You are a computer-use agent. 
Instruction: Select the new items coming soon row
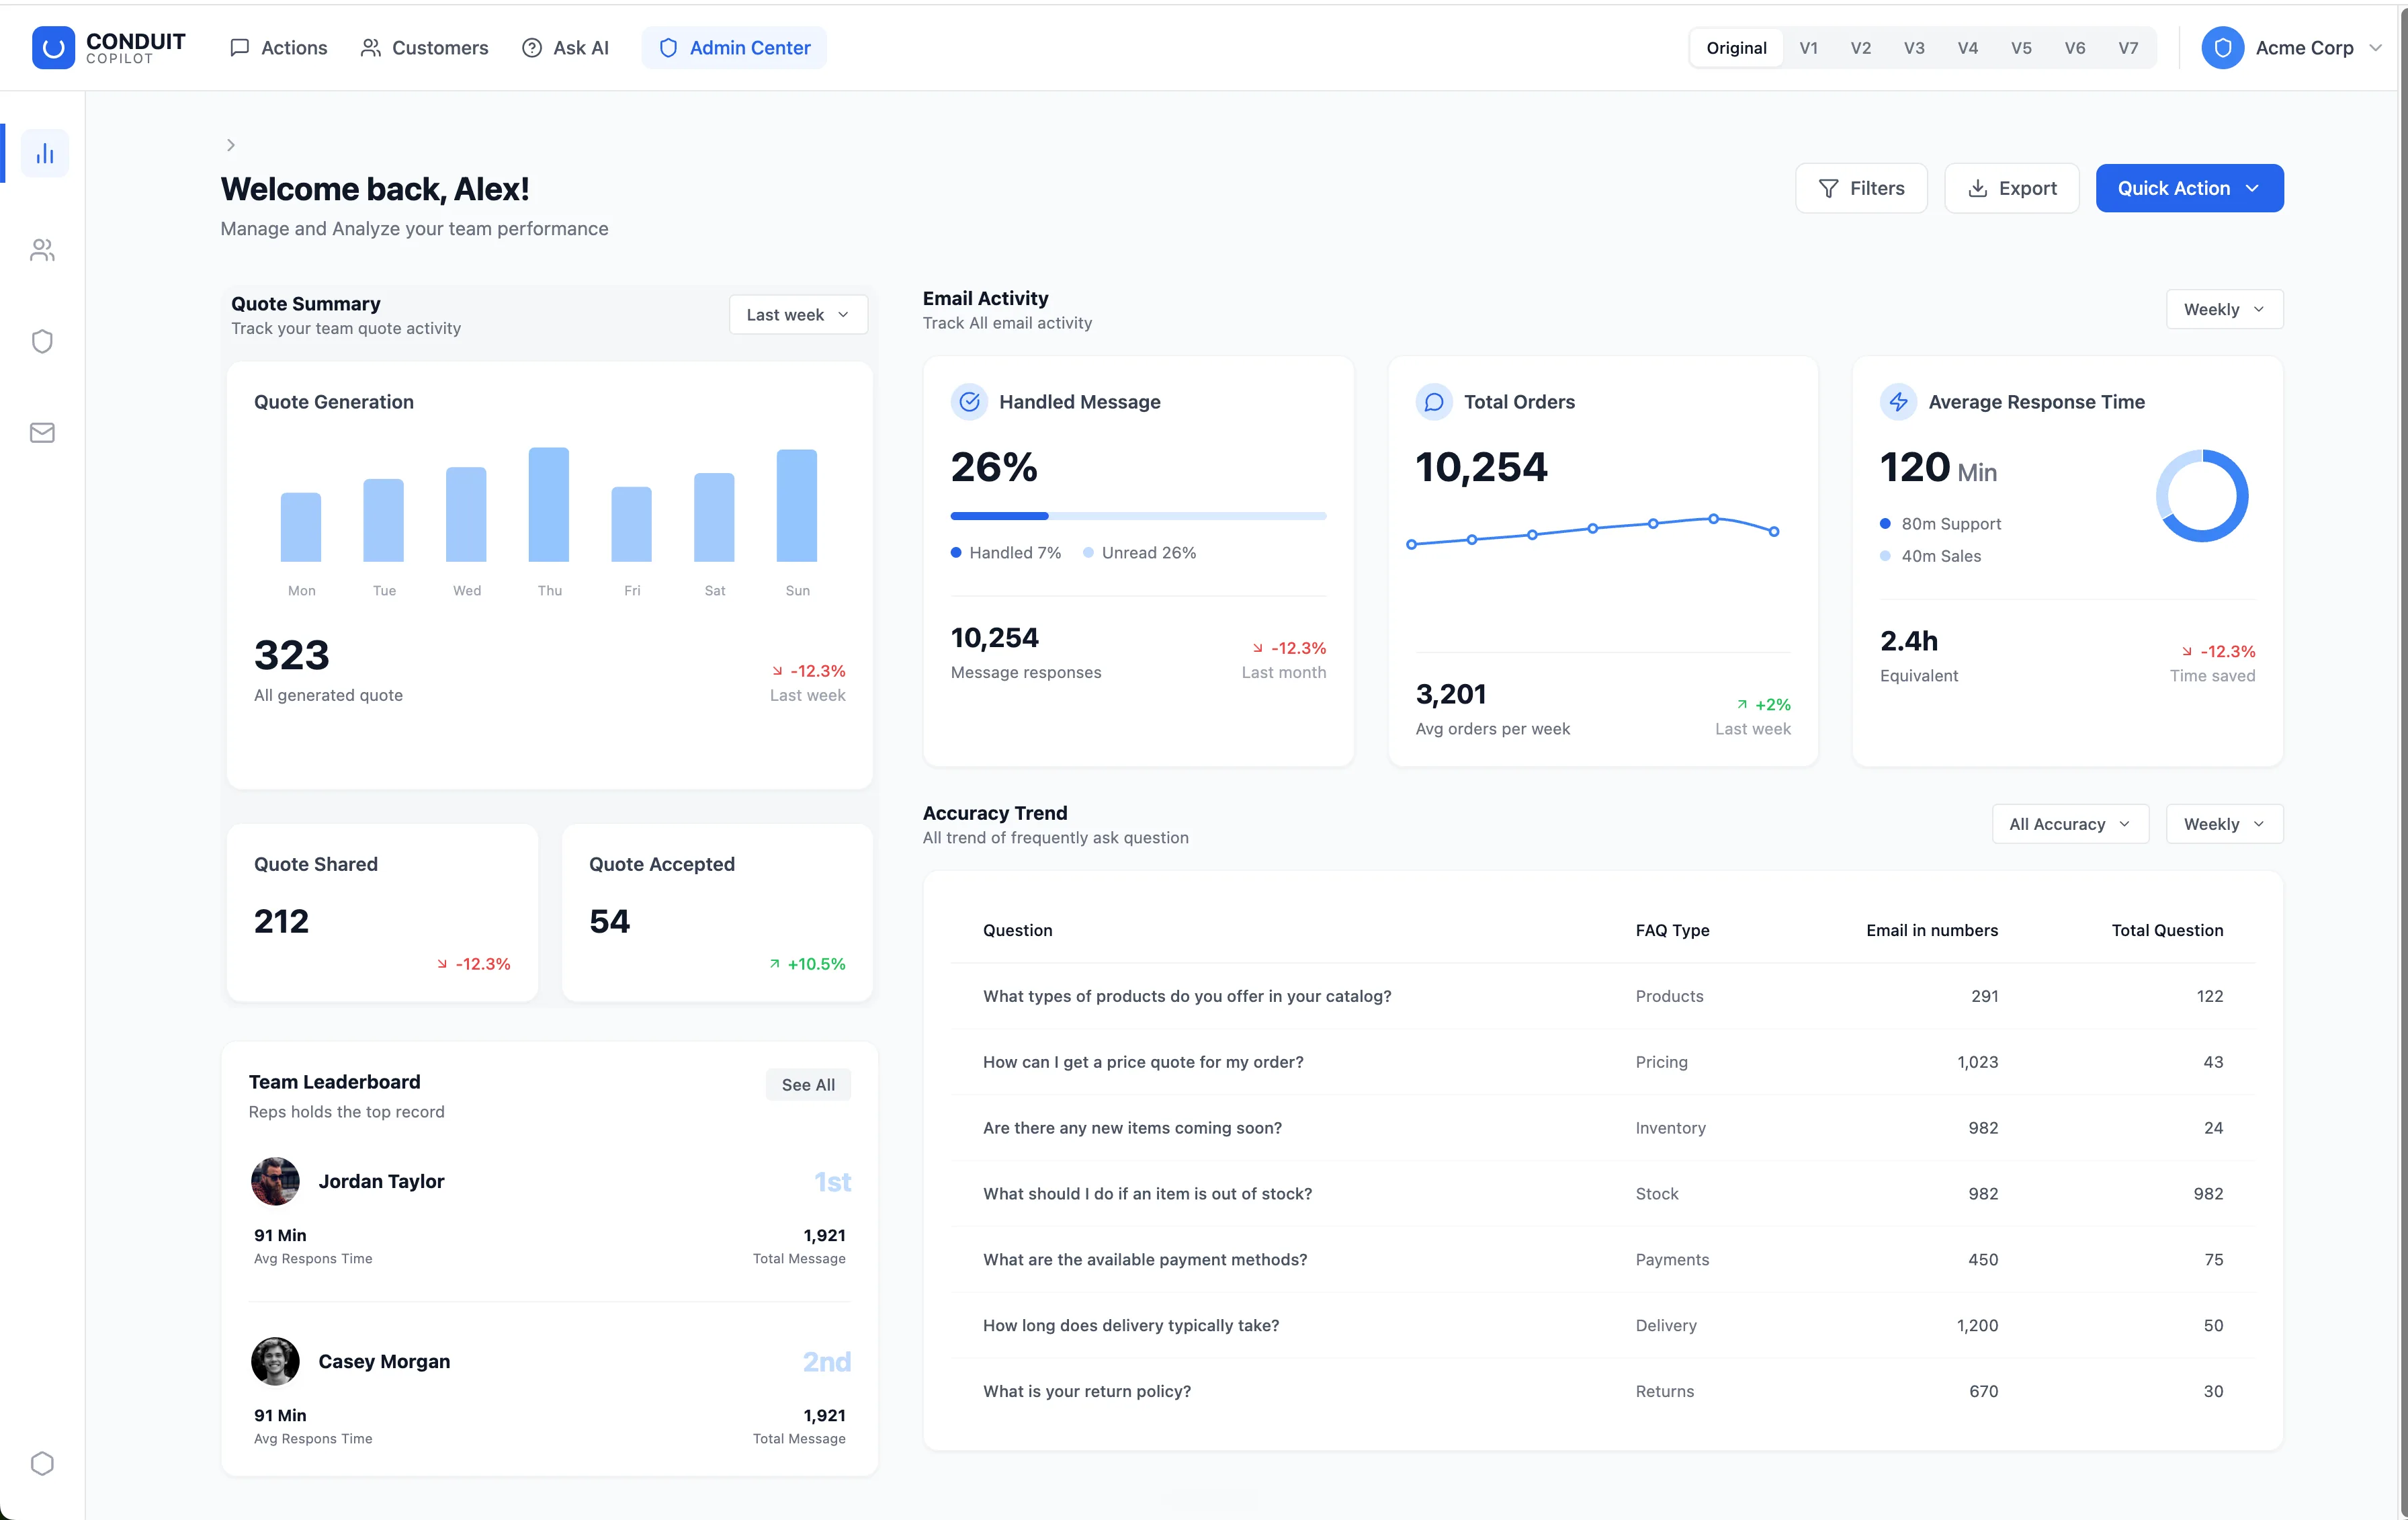pos(1603,1128)
